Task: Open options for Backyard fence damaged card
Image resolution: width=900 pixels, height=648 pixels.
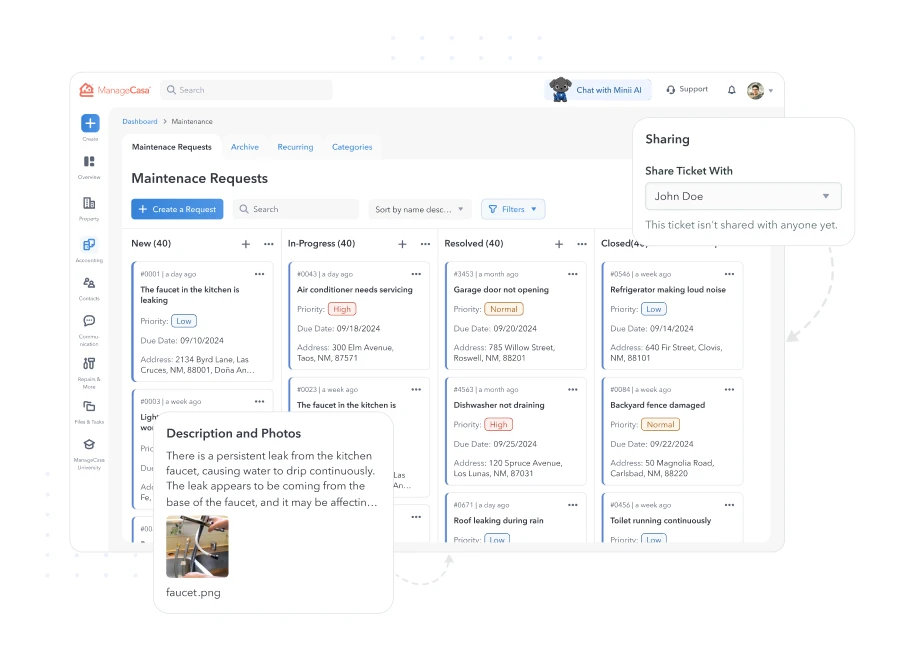Action: coord(730,390)
